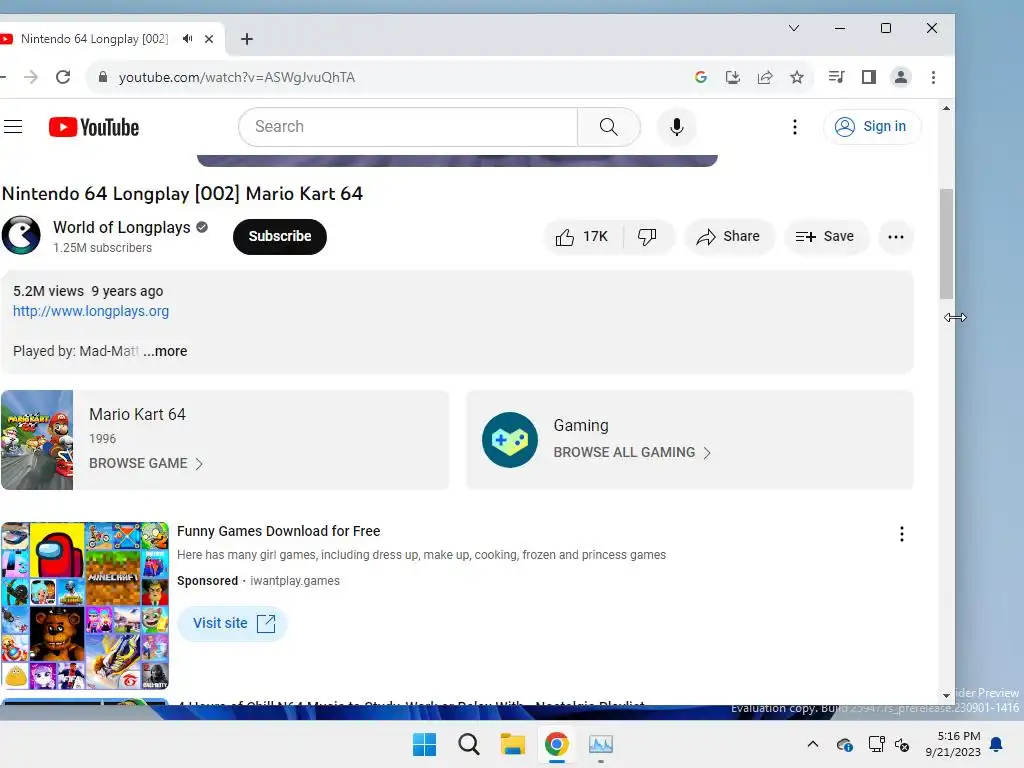
Task: Install app via address bar download icon
Action: pyautogui.click(x=733, y=77)
